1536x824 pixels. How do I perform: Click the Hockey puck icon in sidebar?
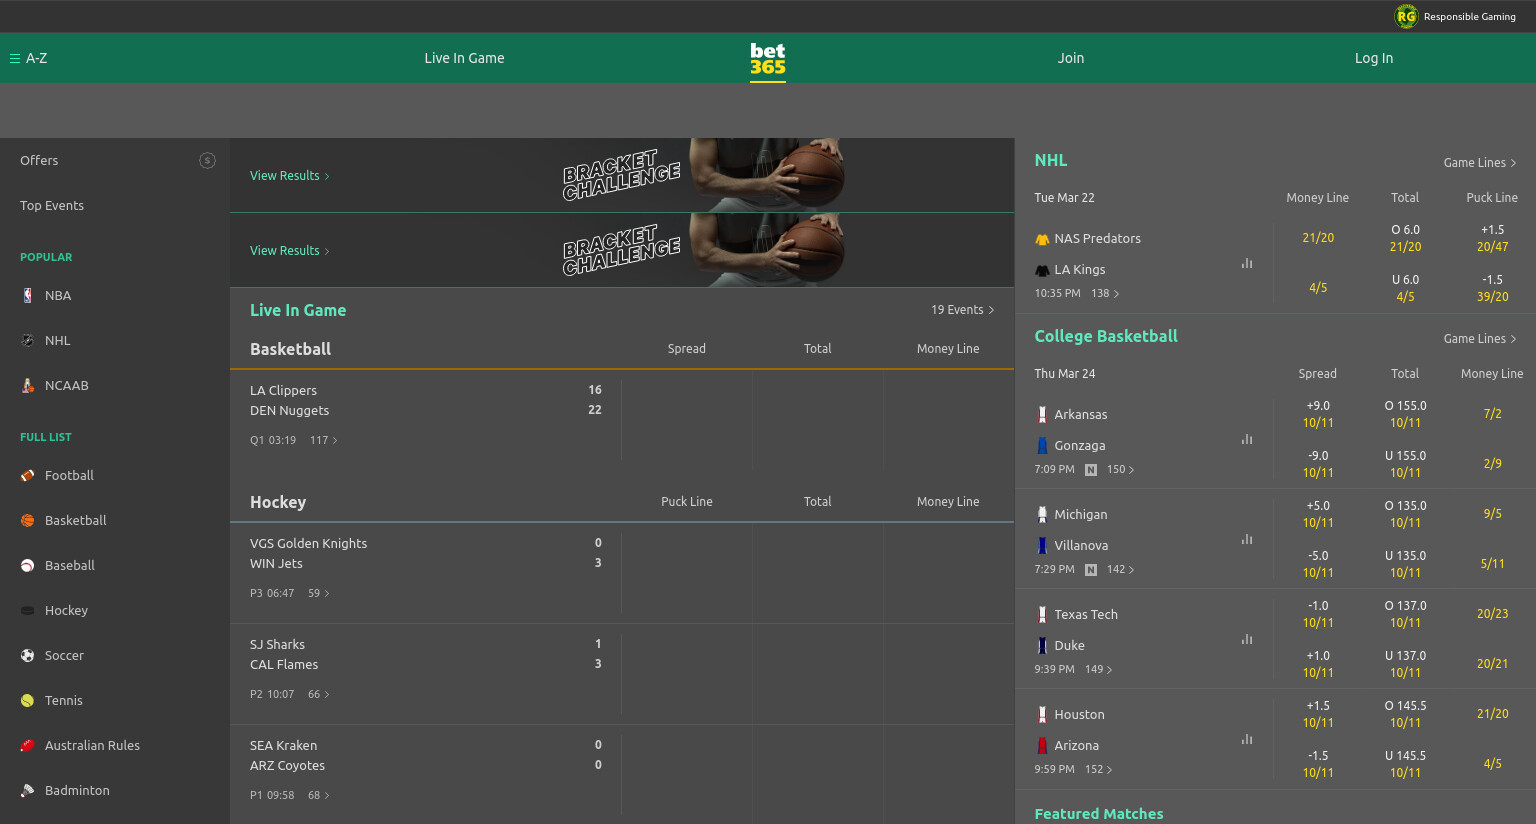[28, 610]
